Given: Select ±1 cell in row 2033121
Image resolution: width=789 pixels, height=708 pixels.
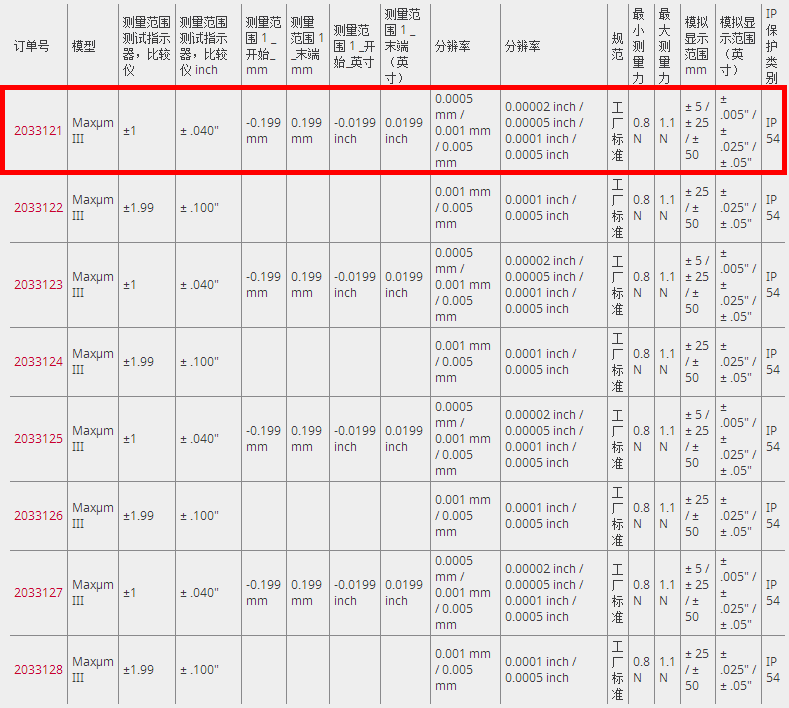Looking at the screenshot, I should [130, 131].
